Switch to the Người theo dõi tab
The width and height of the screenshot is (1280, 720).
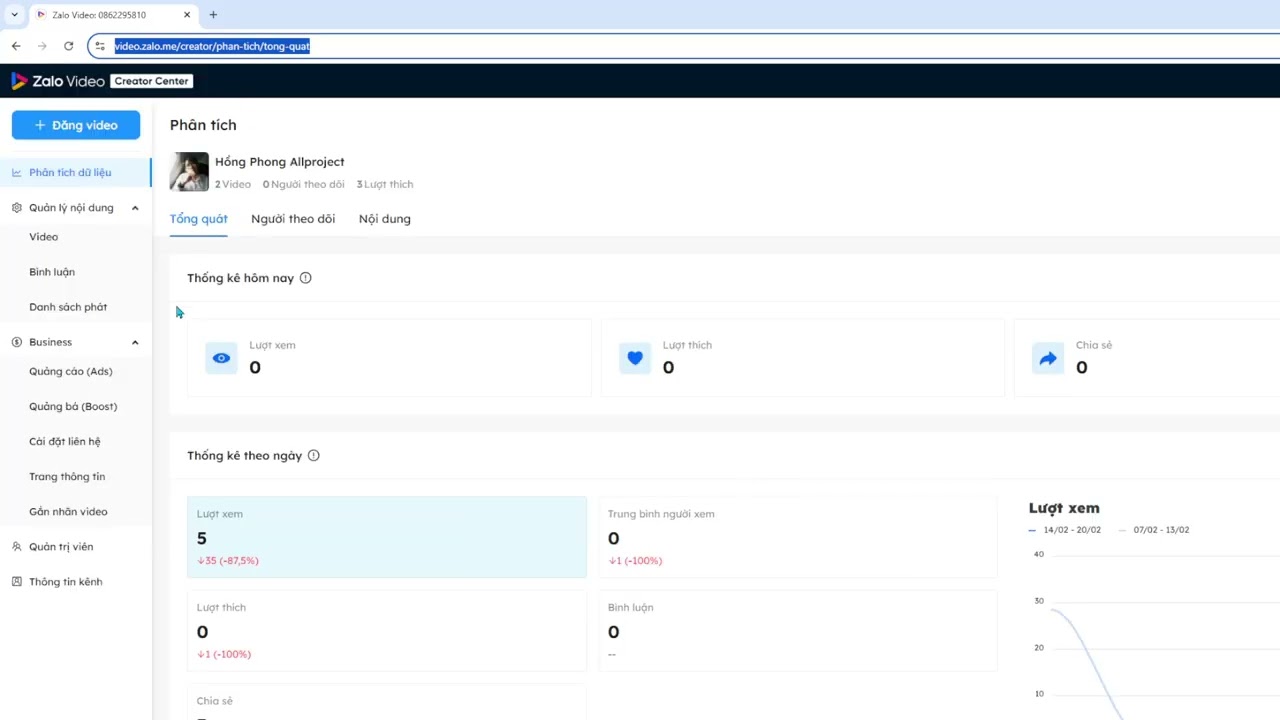[293, 219]
